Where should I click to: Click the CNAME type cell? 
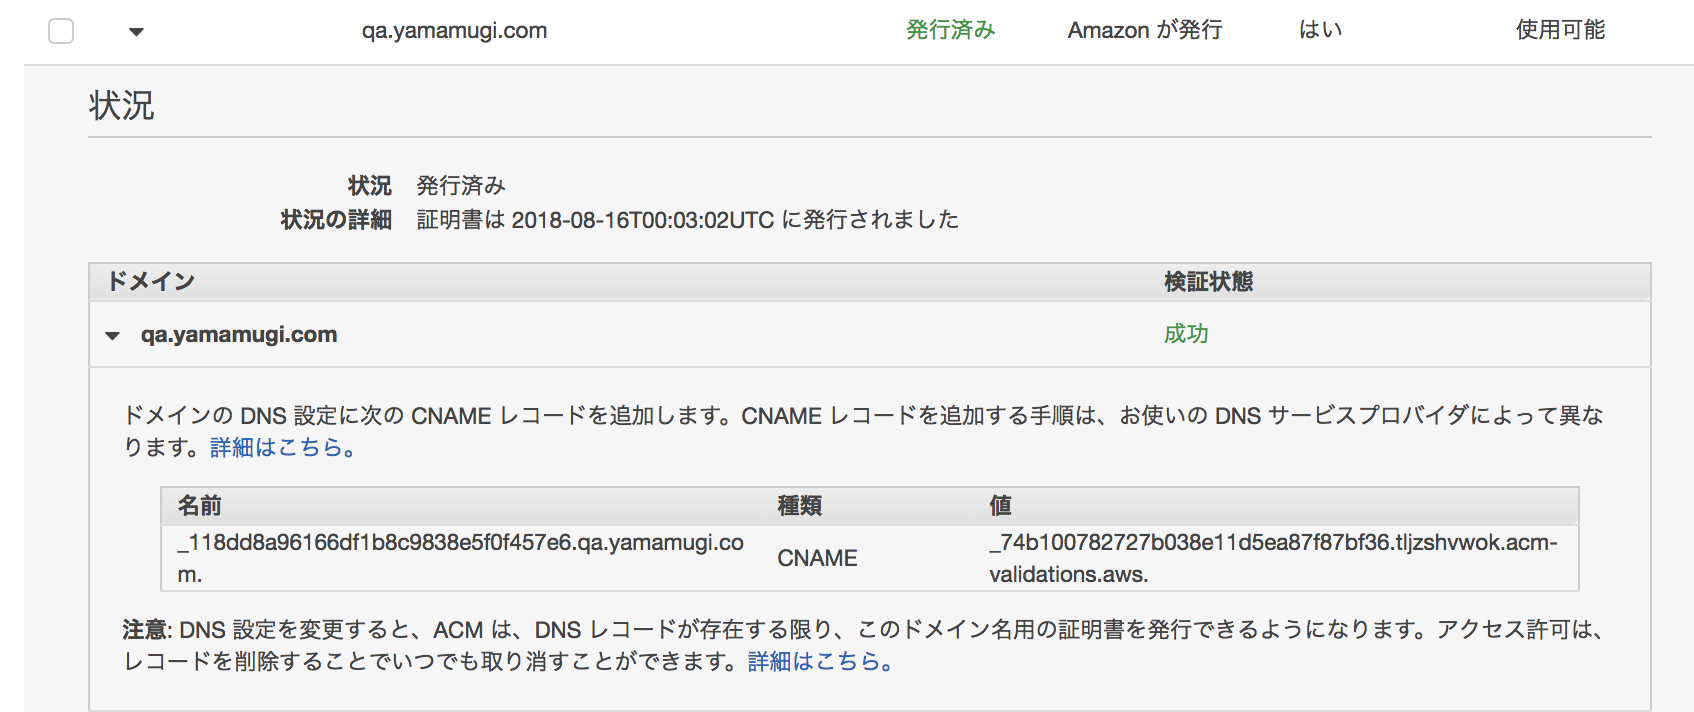(817, 558)
